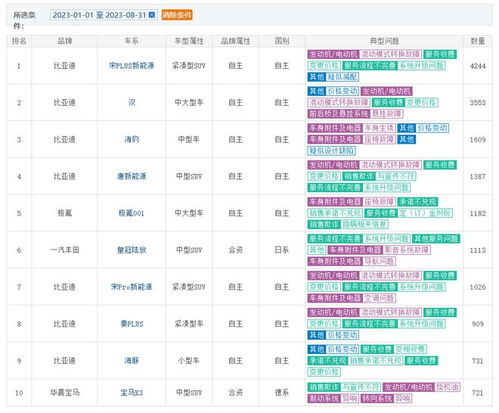Click the 品牌 column header
The height and width of the screenshot is (413, 499).
click(65, 41)
